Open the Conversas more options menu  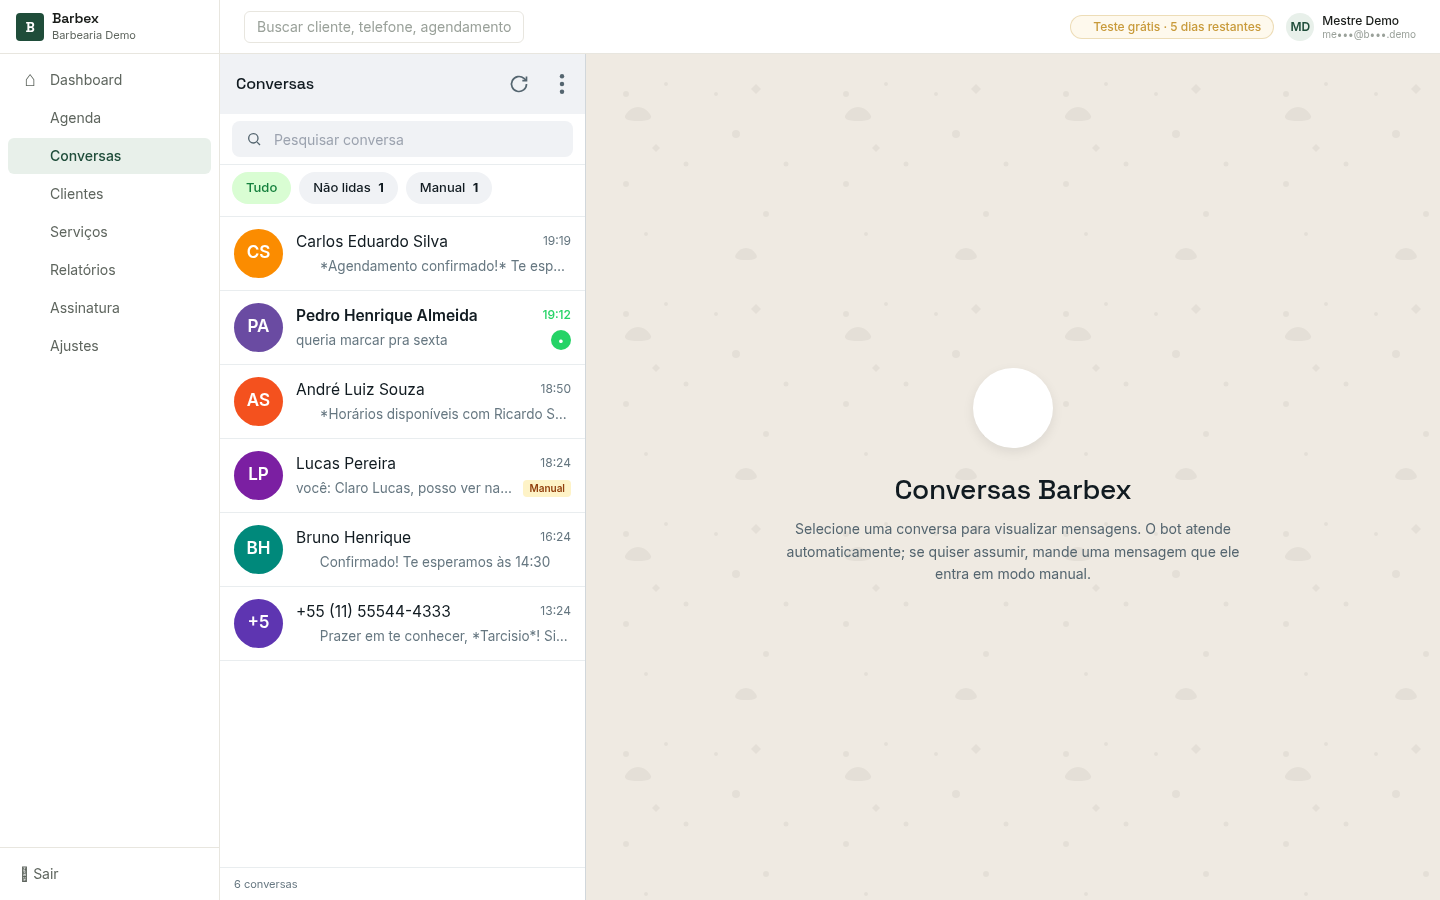(562, 84)
